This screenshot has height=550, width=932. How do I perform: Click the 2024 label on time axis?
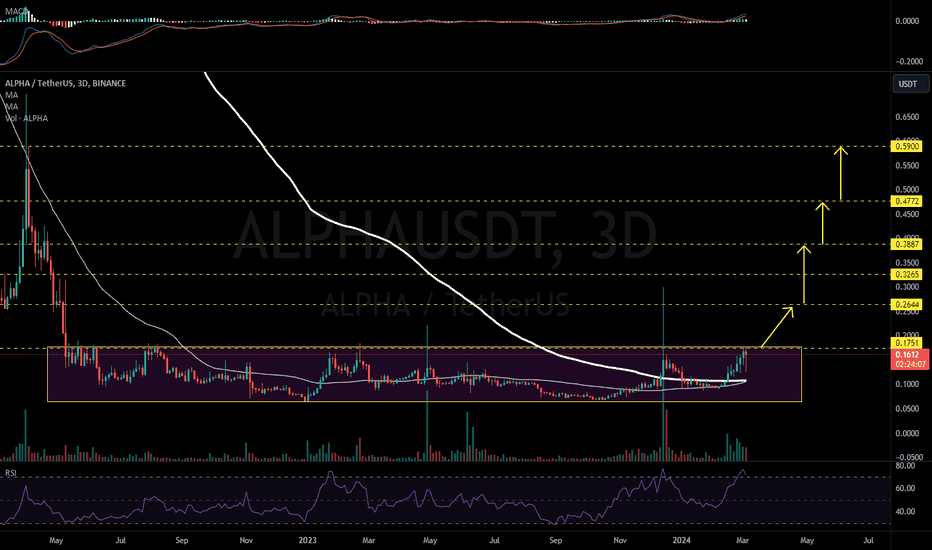(681, 540)
